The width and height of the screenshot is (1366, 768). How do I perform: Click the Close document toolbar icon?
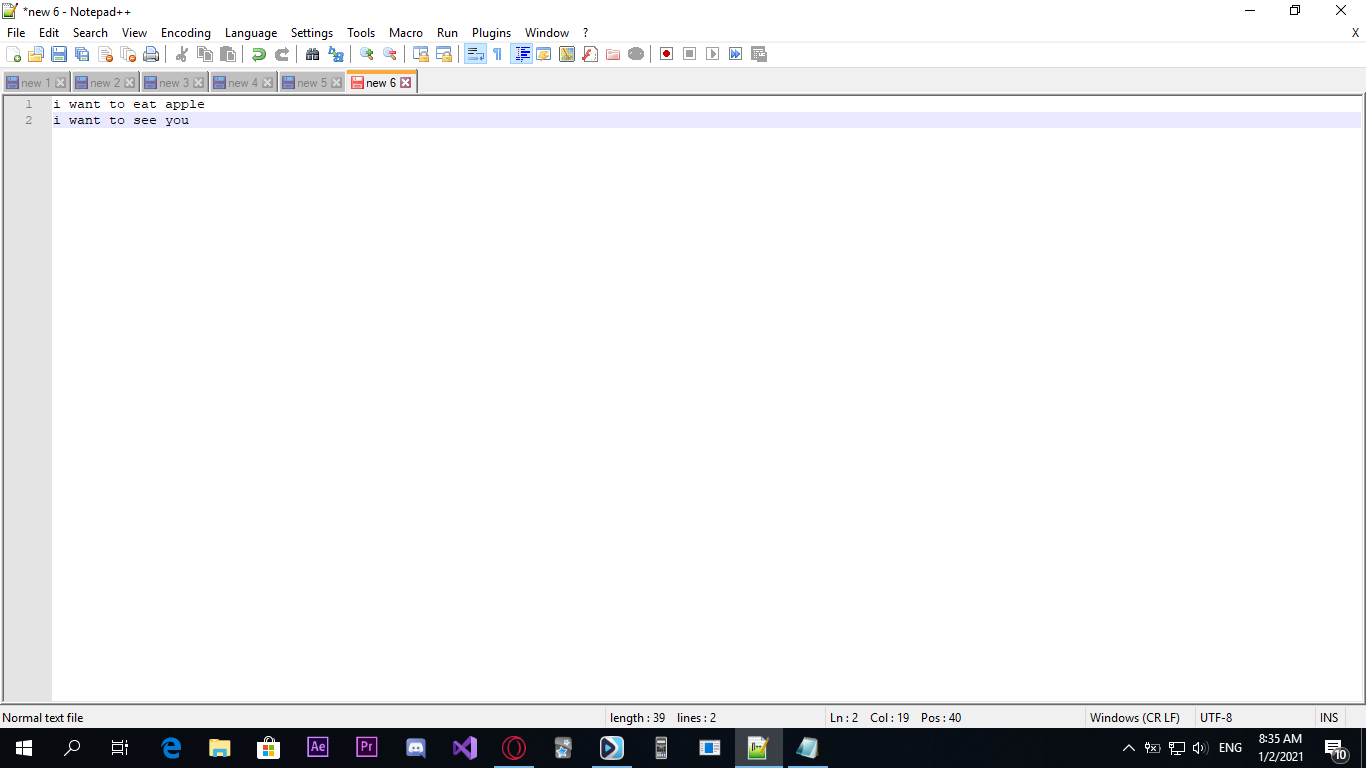[x=105, y=54]
